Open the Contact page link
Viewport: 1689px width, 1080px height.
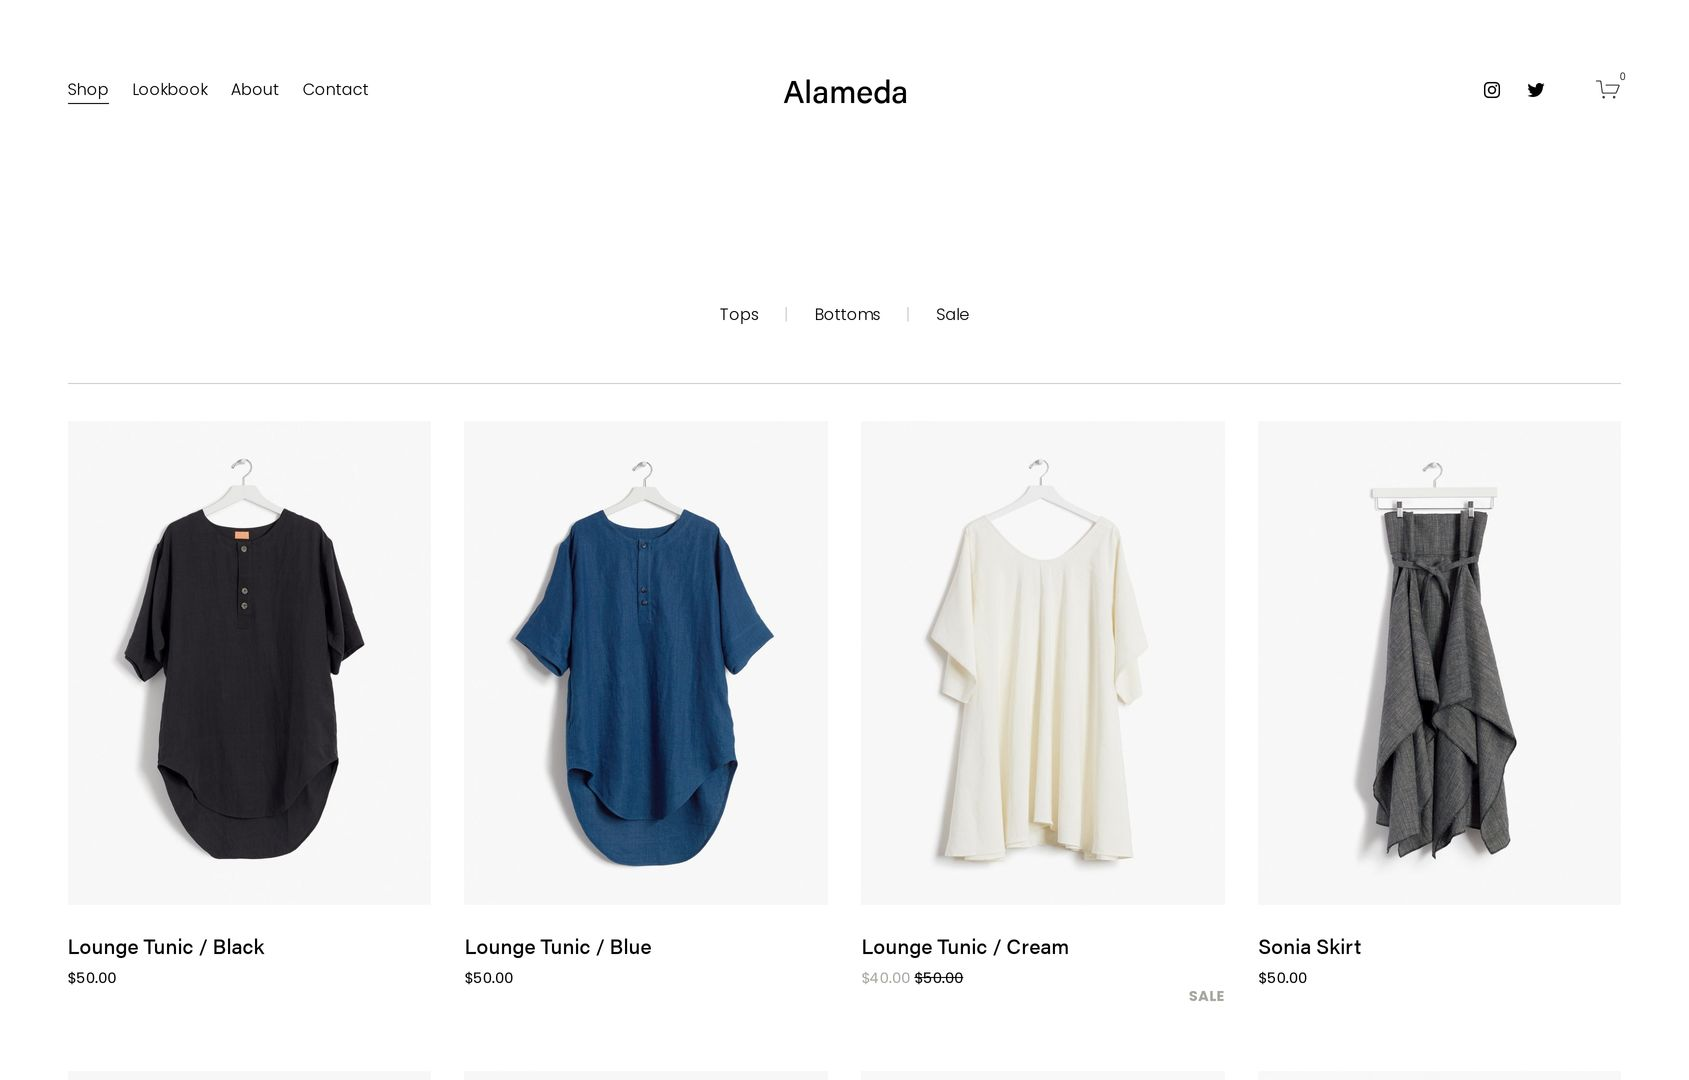[x=335, y=89]
